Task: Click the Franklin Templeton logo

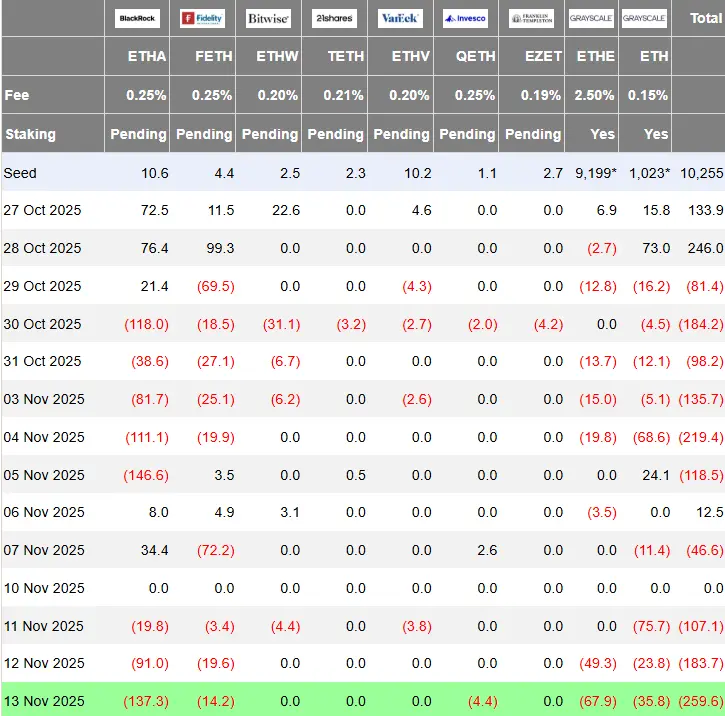Action: (x=531, y=18)
